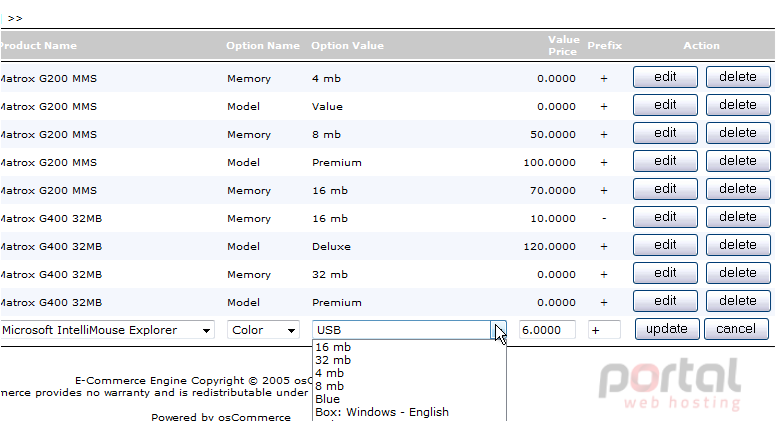
Task: Edit the G400 32MB 16 mb row
Action: pyautogui.click(x=665, y=217)
